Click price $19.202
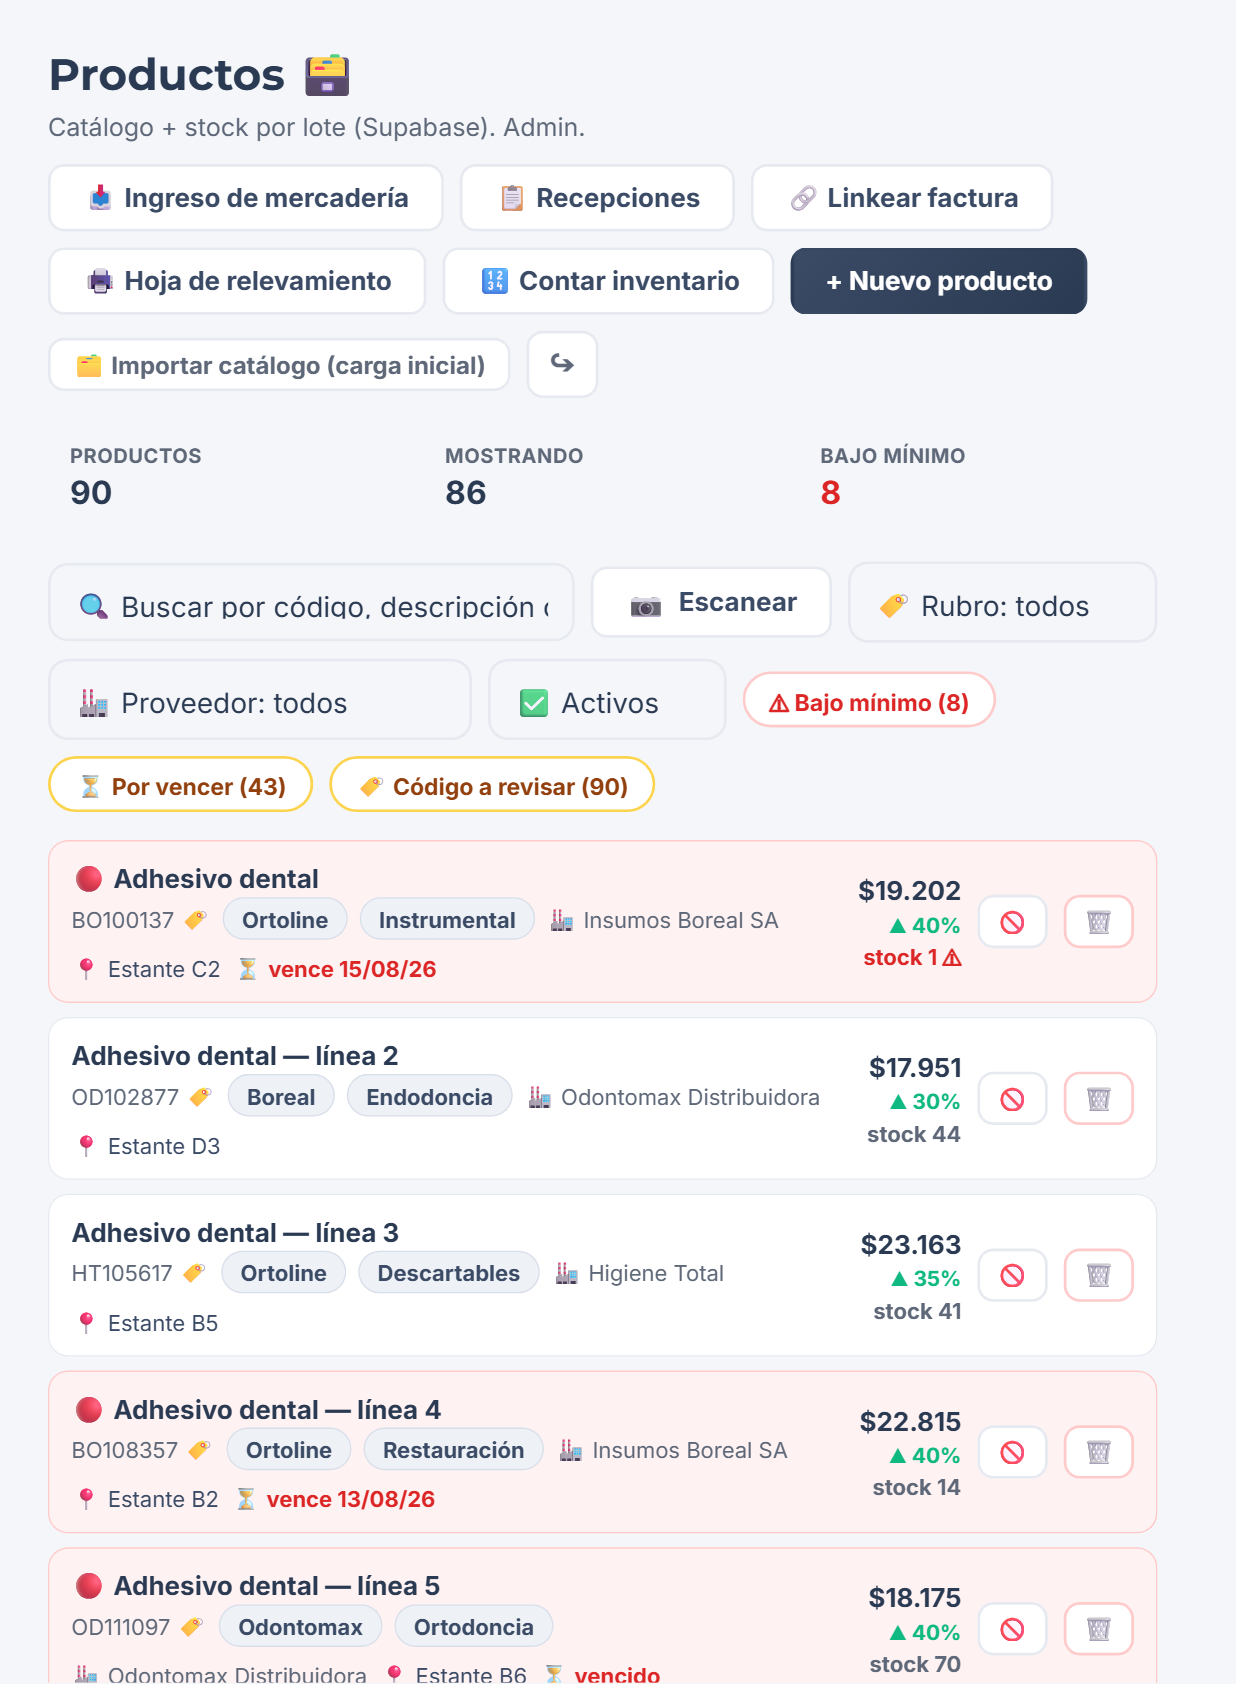This screenshot has width=1236, height=1684. (x=909, y=890)
